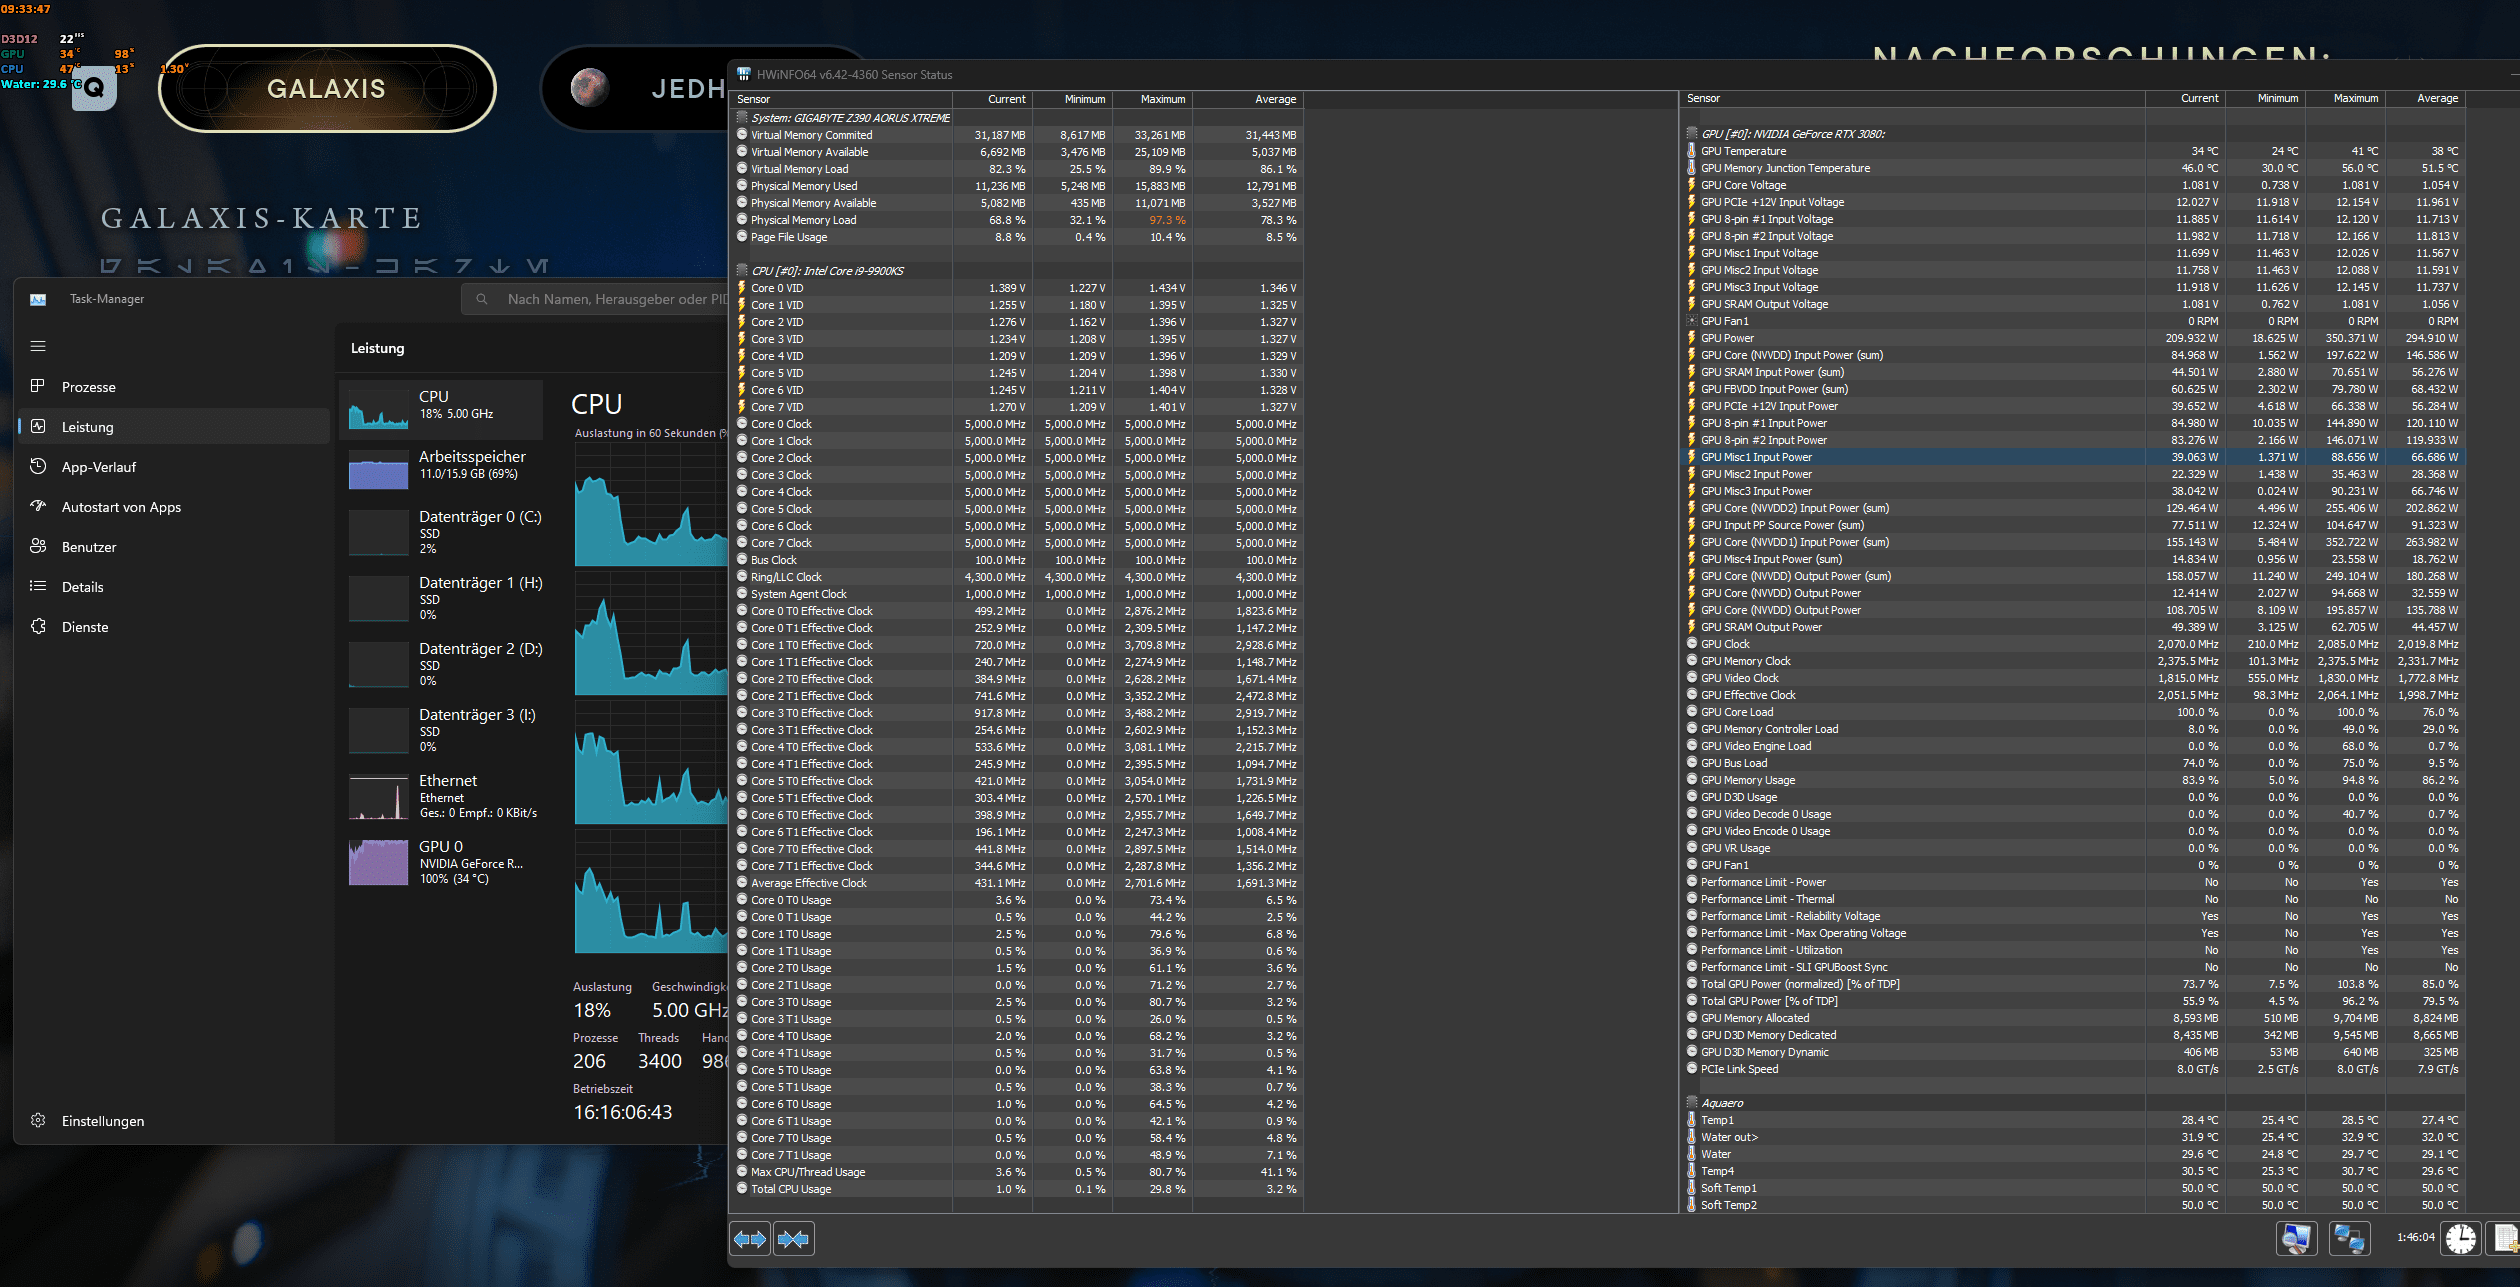This screenshot has width=2520, height=1287.
Task: Select Datenträger 3 (I:) performance entry
Action: (442, 730)
